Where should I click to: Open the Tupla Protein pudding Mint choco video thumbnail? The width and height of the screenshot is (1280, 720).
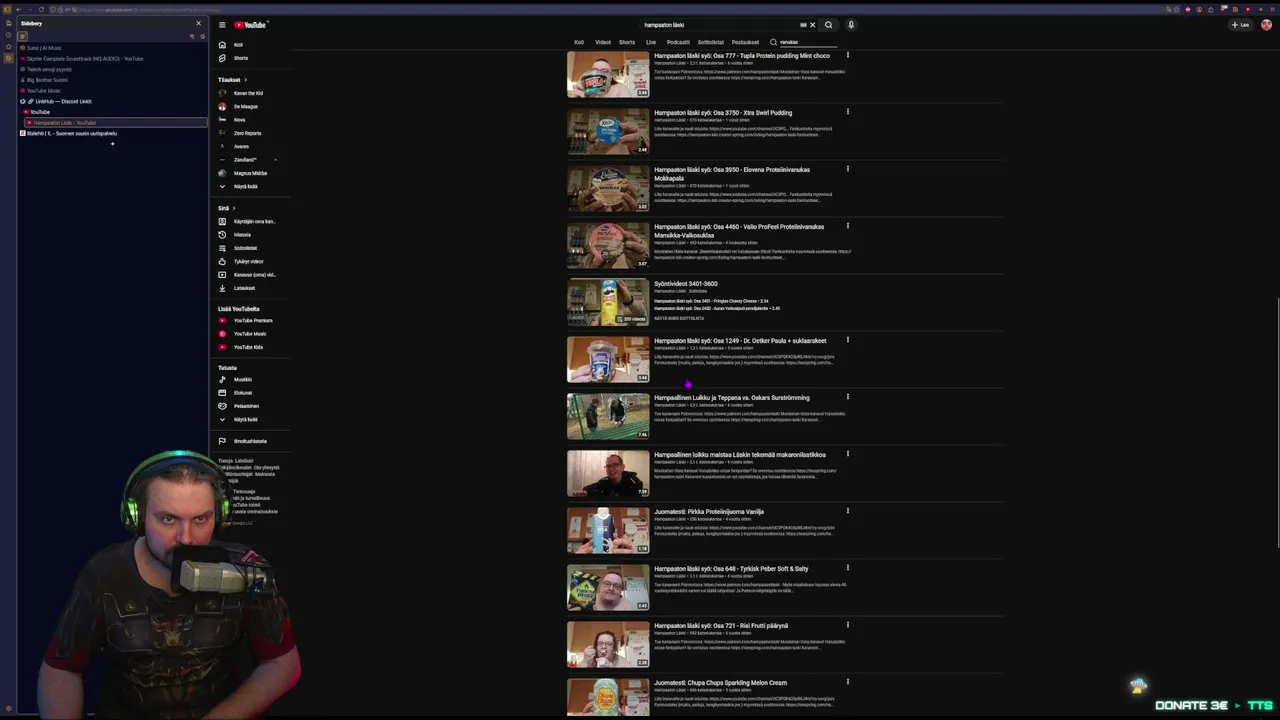pos(608,75)
